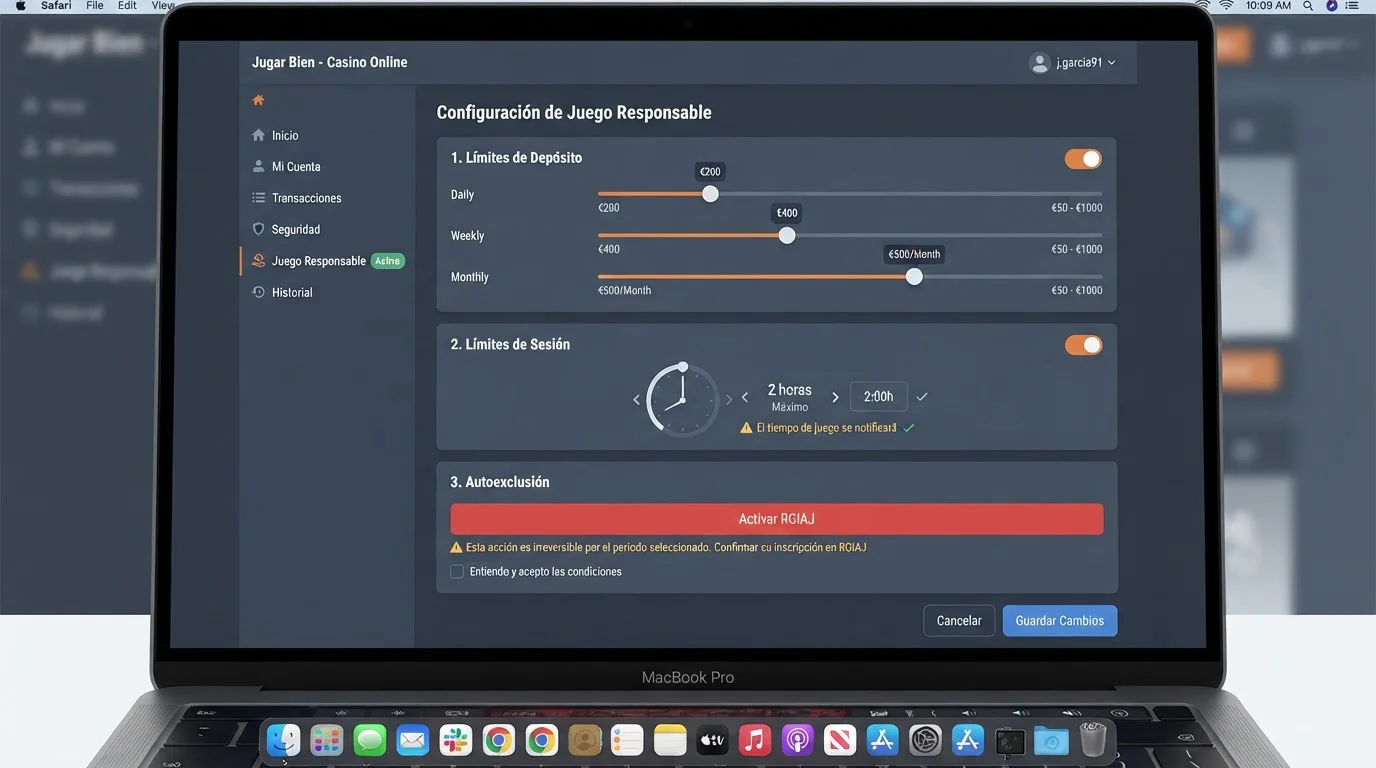This screenshot has width=1376, height=768.
Task: Open Launchpad from the dock
Action: tap(327, 740)
